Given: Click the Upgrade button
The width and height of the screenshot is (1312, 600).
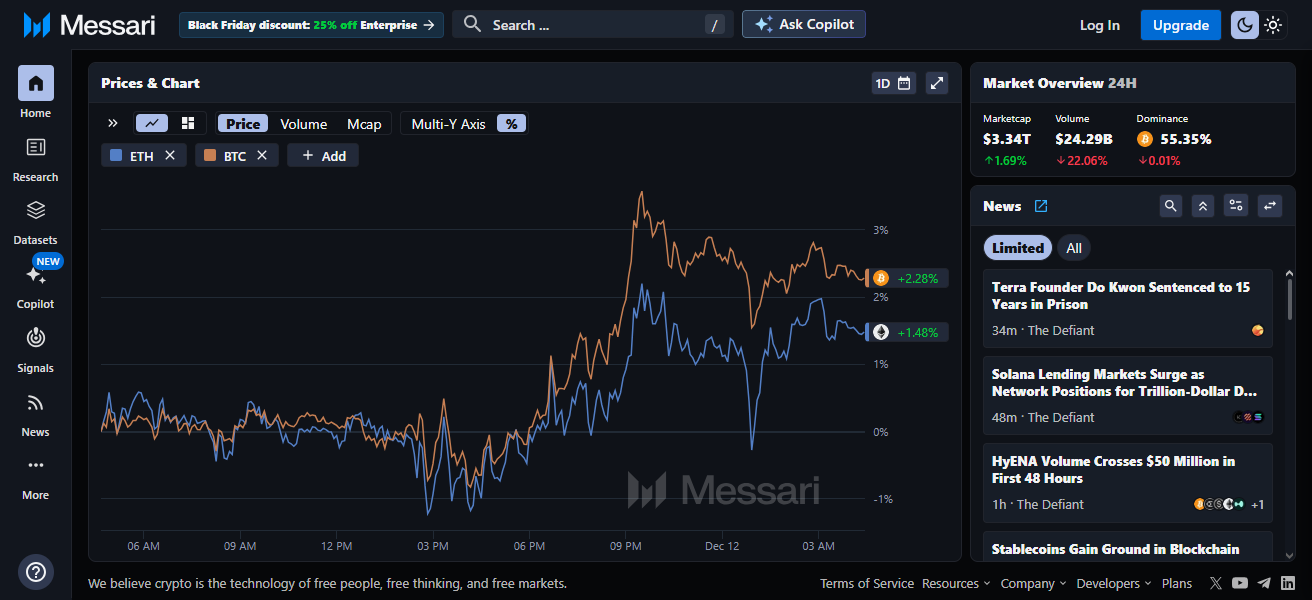Looking at the screenshot, I should (x=1180, y=25).
